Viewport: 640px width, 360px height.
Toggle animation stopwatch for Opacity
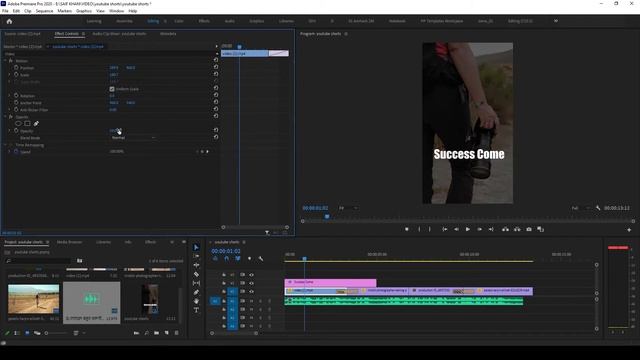16,131
